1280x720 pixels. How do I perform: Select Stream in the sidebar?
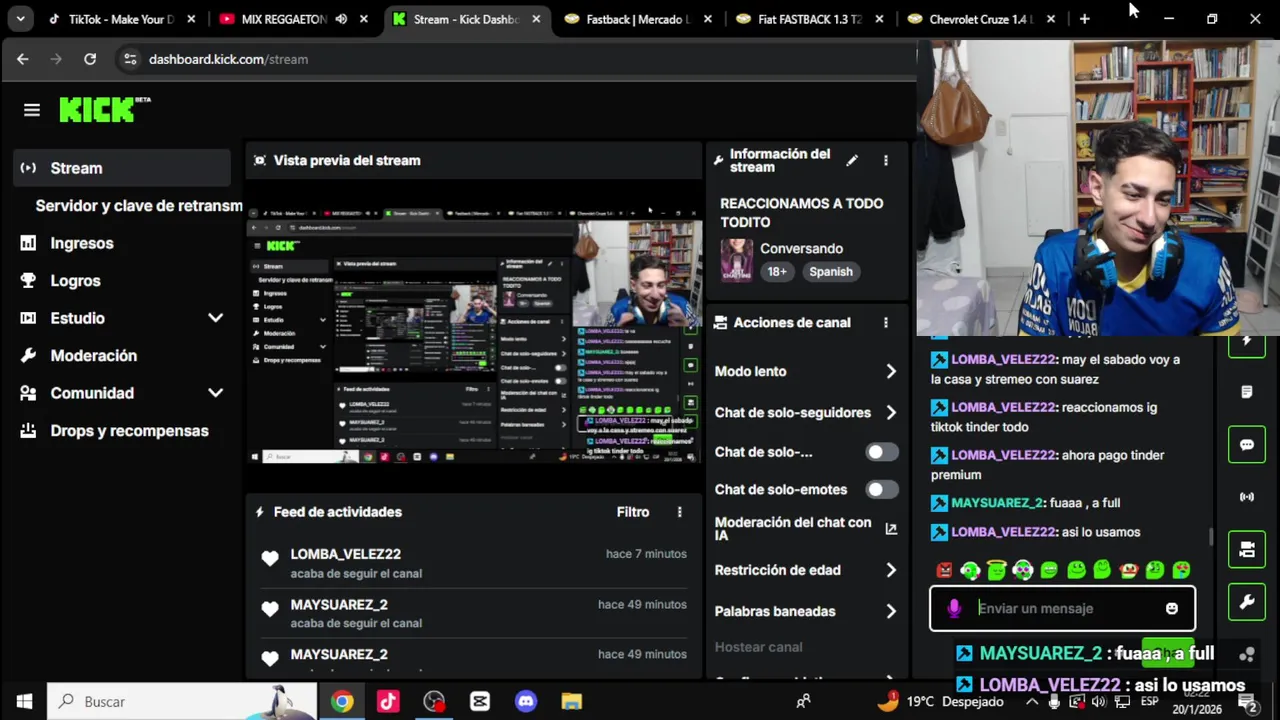(122, 168)
